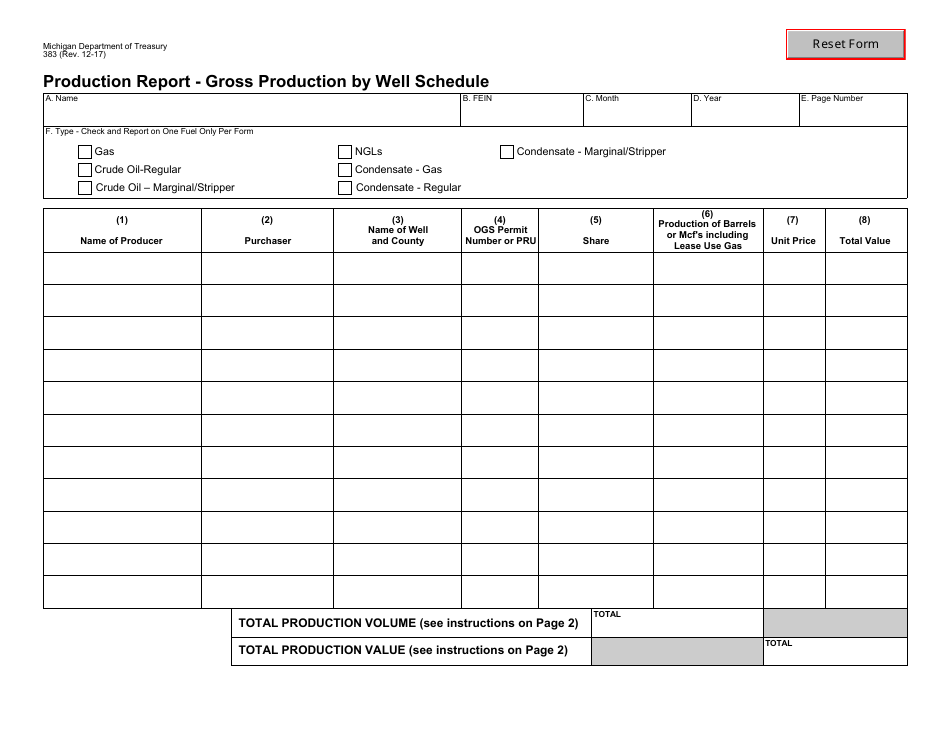
Task: Check the Condensate - Gas checkbox
Action: [347, 170]
